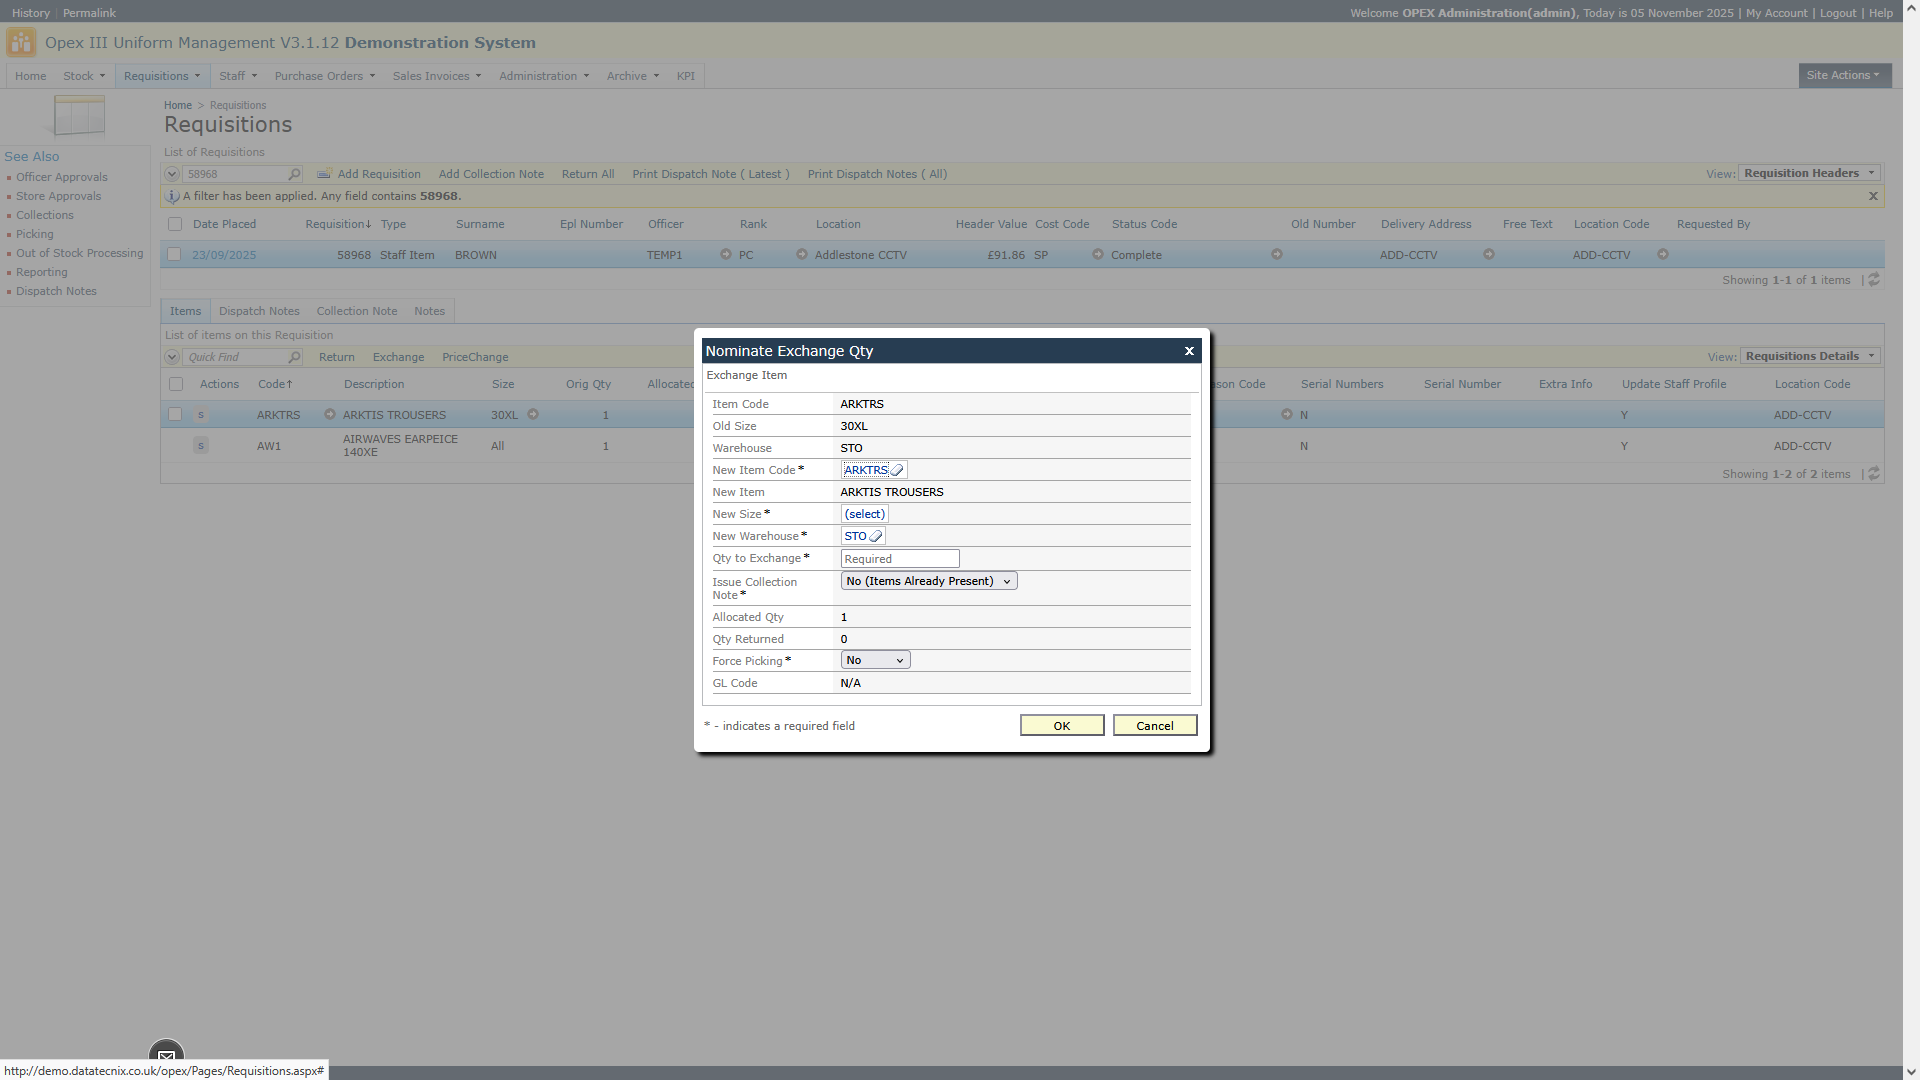Tick the checkbox for requisition 58968 row
The width and height of the screenshot is (1920, 1080).
[x=175, y=255]
